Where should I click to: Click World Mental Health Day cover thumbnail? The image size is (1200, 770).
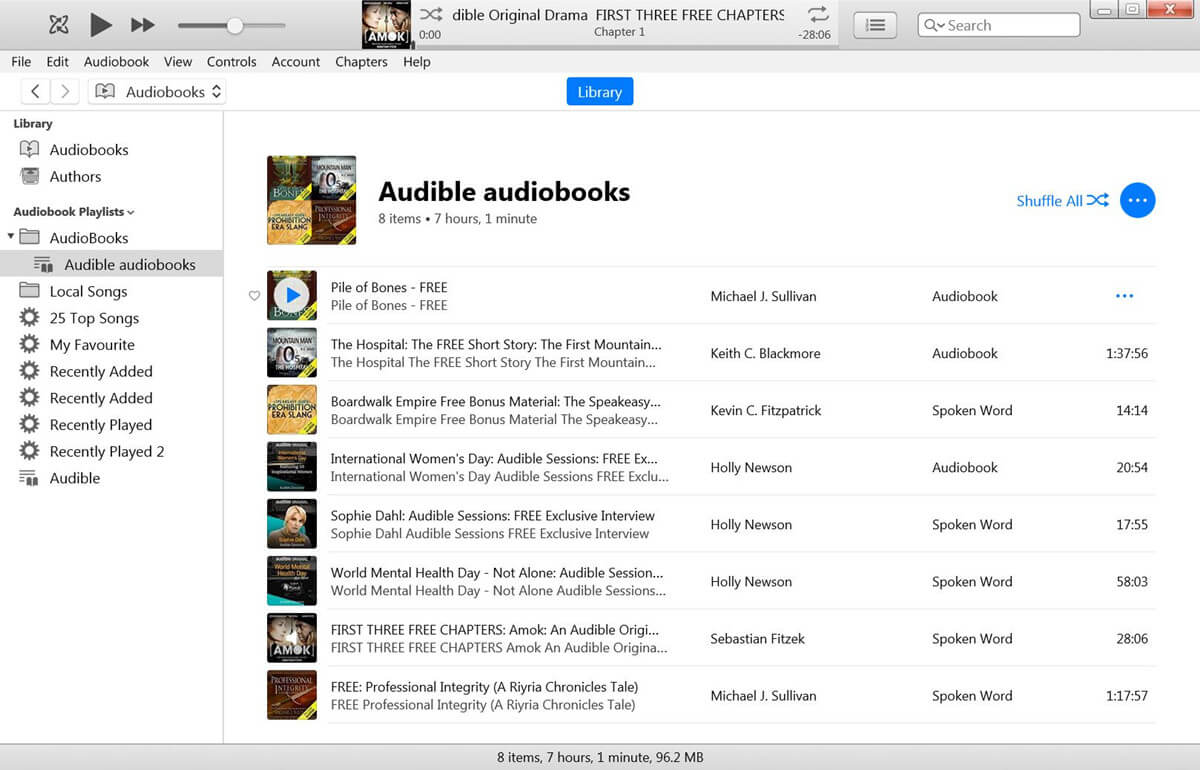coord(292,581)
